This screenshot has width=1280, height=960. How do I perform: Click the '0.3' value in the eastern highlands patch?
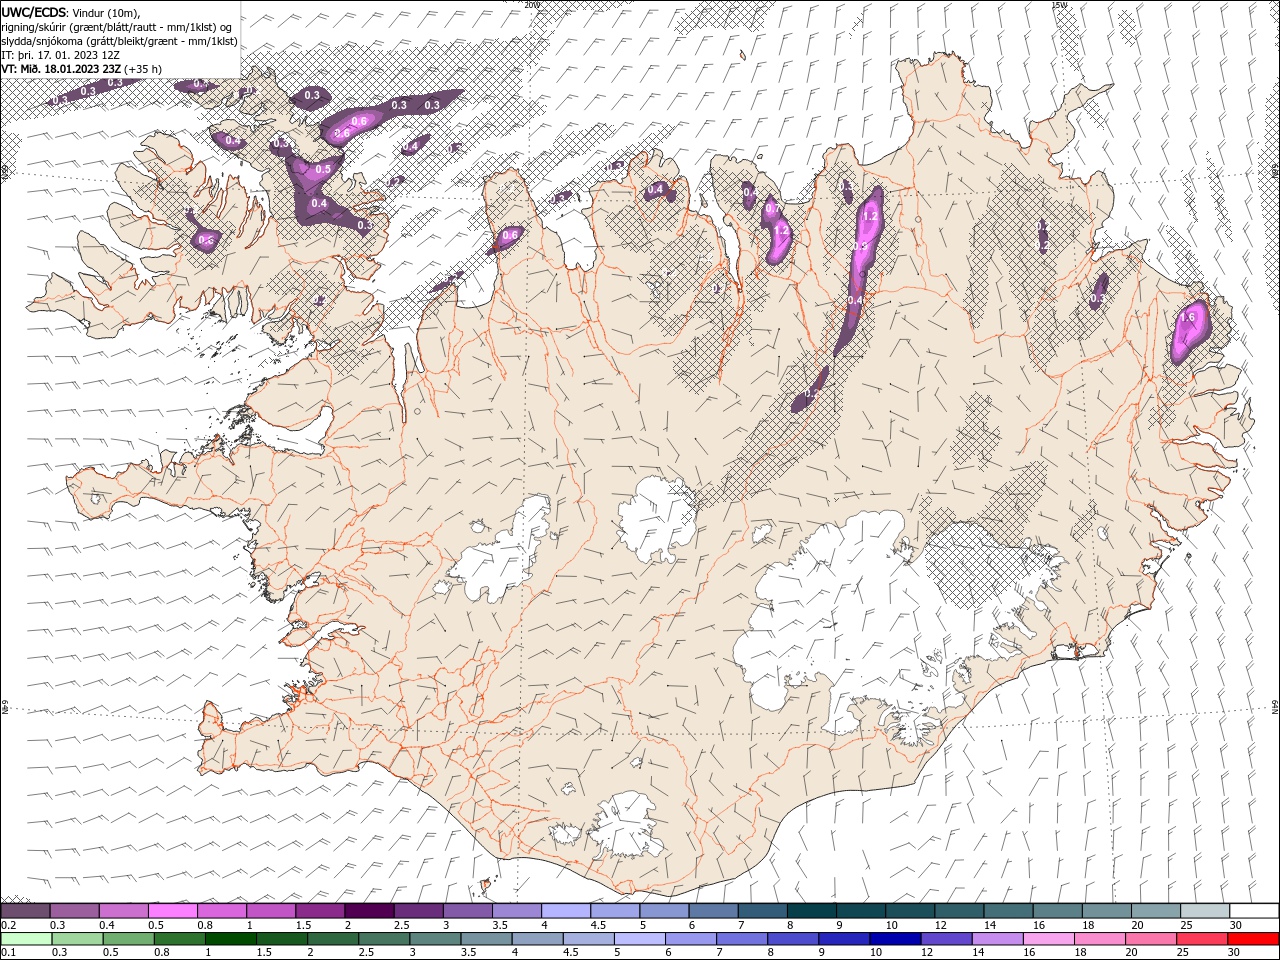click(1097, 298)
